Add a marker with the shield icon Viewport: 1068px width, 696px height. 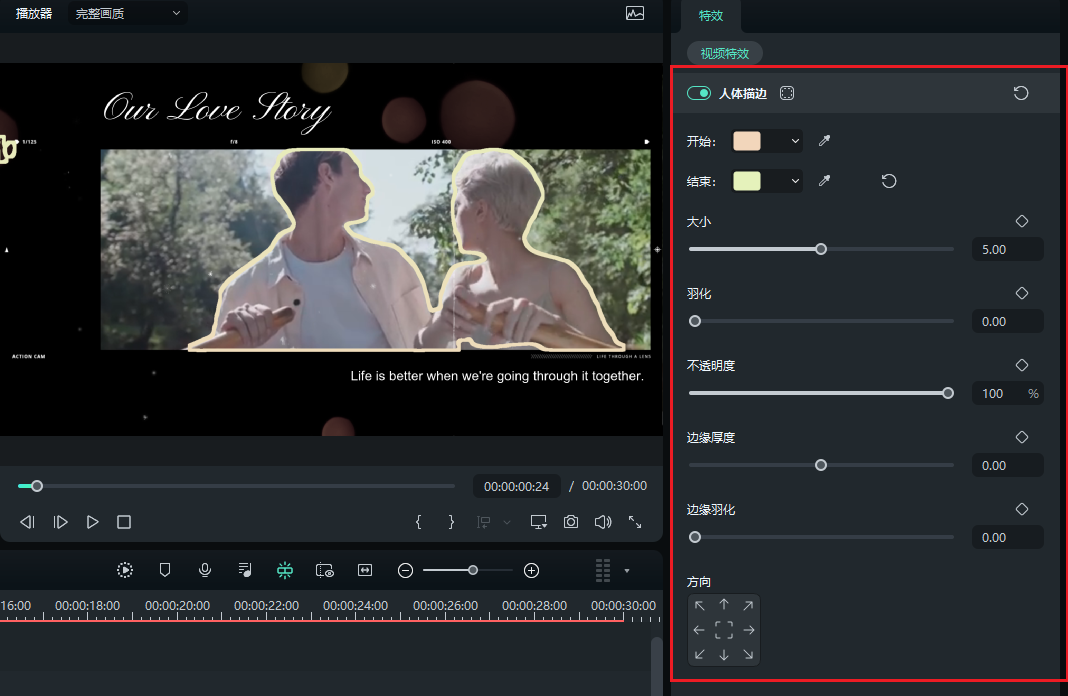pyautogui.click(x=165, y=570)
